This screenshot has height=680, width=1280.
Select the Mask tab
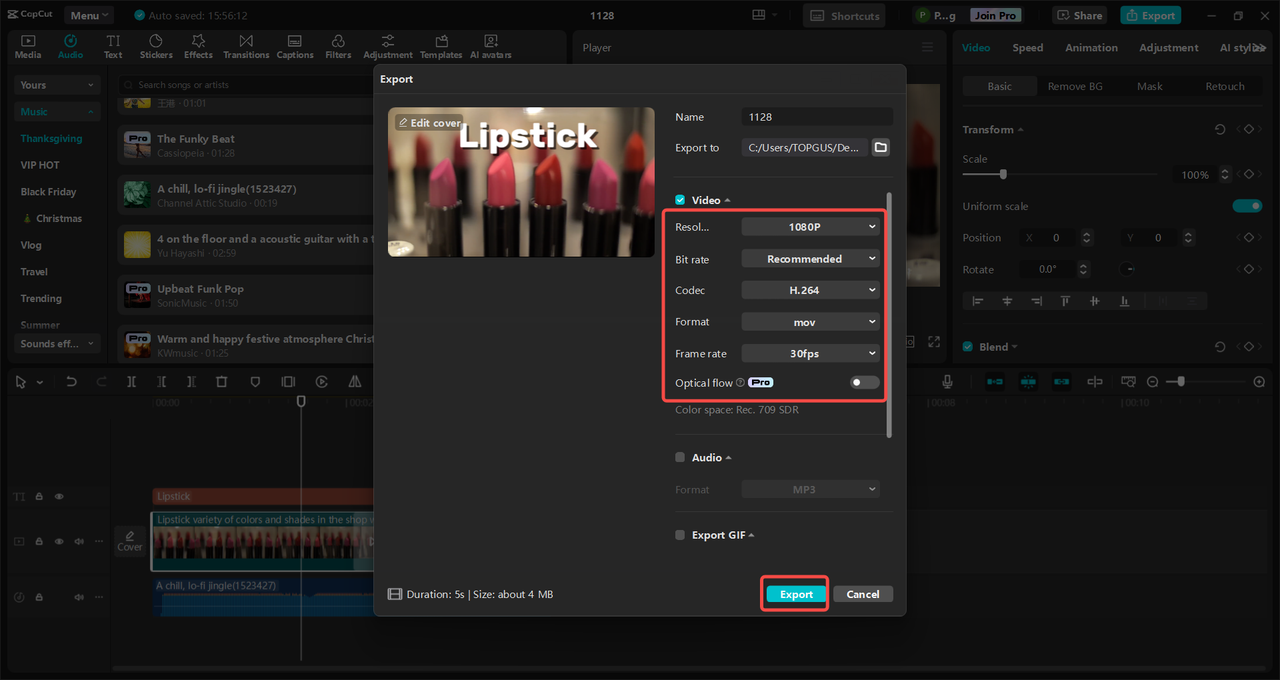point(1150,87)
